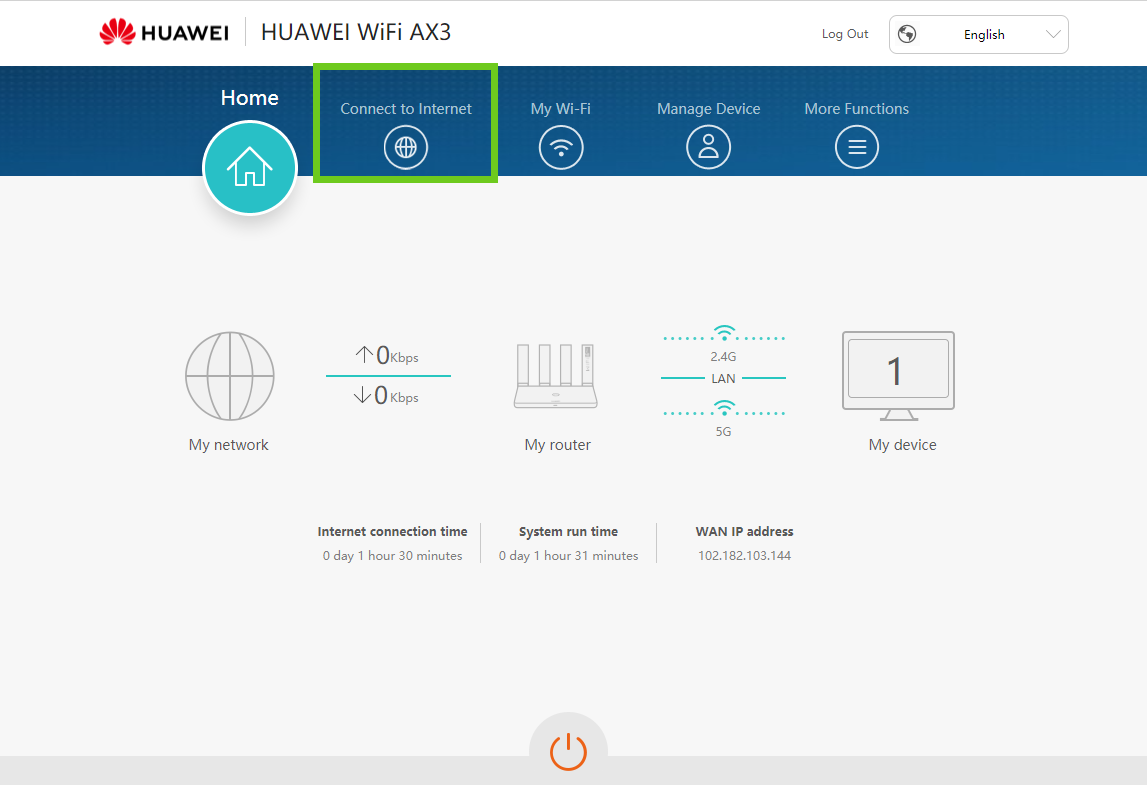Open More Functions hamburger icon
1147x785 pixels.
tap(856, 148)
